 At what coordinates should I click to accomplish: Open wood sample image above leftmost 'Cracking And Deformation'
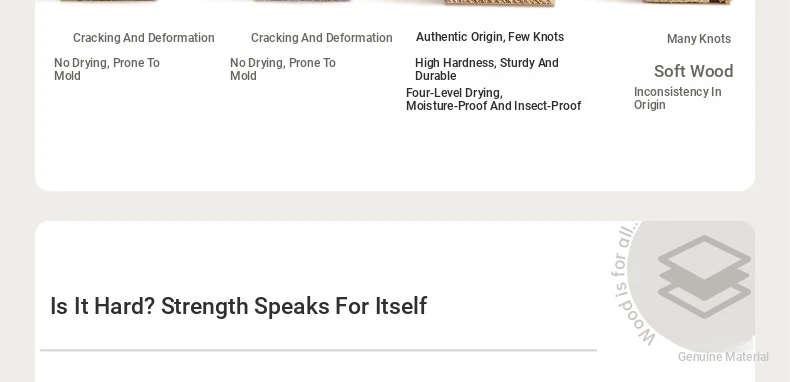[x=108, y=1]
